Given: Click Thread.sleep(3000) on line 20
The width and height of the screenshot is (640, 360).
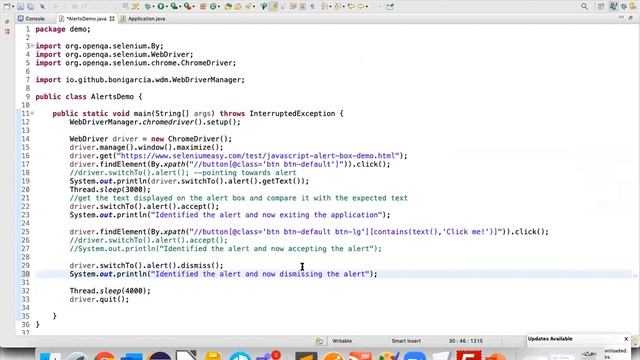Looking at the screenshot, I should pyautogui.click(x=110, y=189).
